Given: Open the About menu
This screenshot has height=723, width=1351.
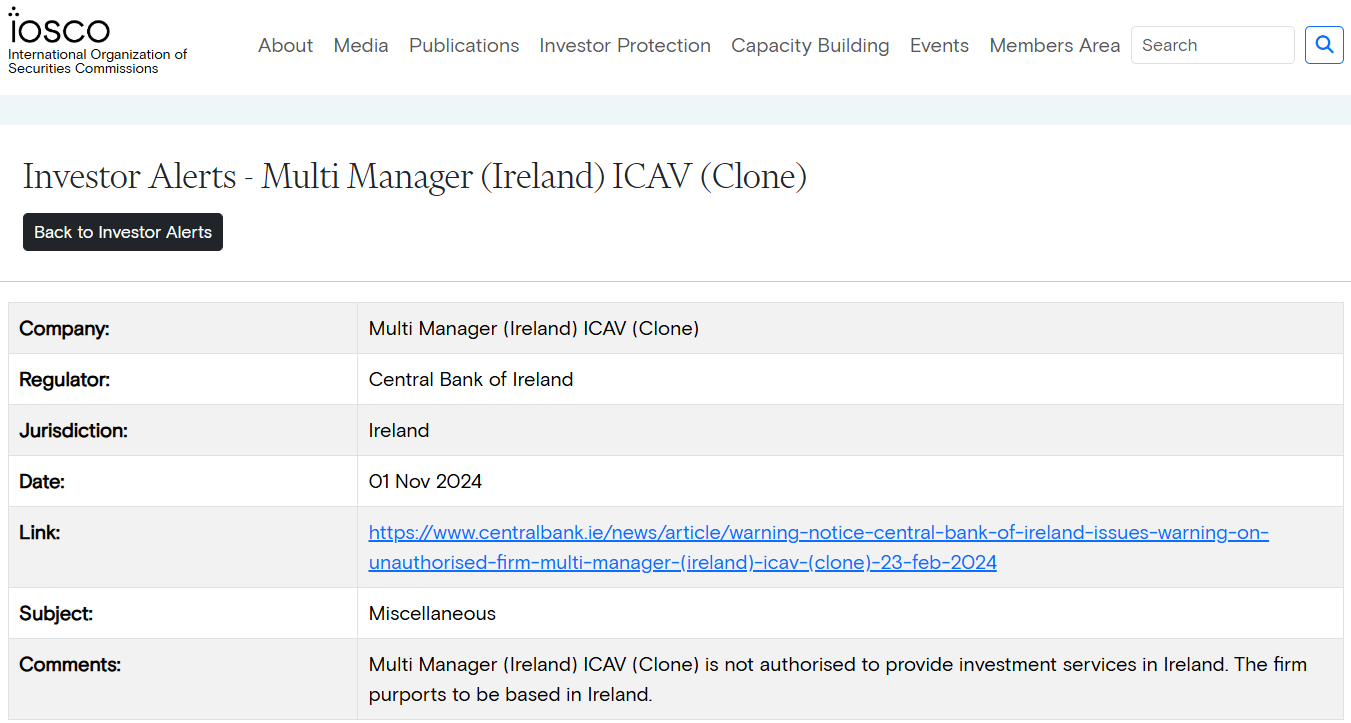Looking at the screenshot, I should pos(285,46).
